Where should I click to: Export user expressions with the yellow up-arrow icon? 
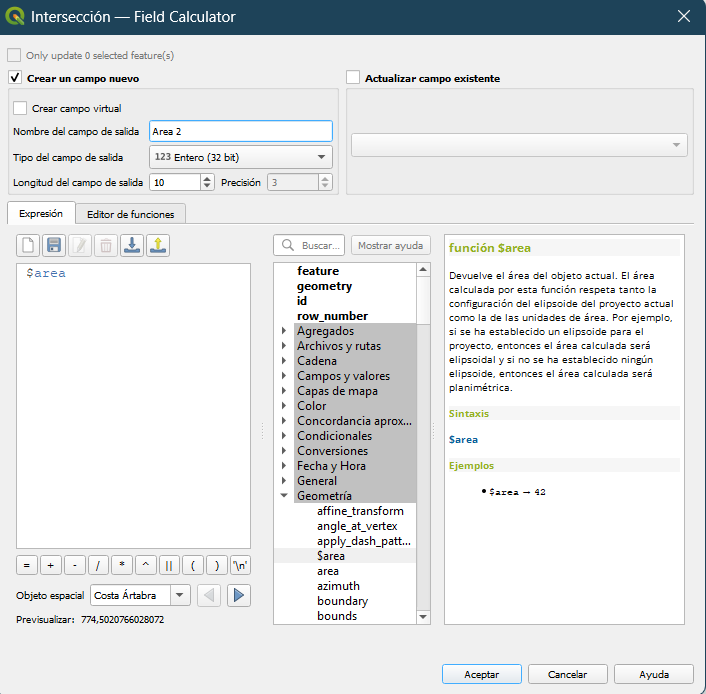tap(158, 245)
